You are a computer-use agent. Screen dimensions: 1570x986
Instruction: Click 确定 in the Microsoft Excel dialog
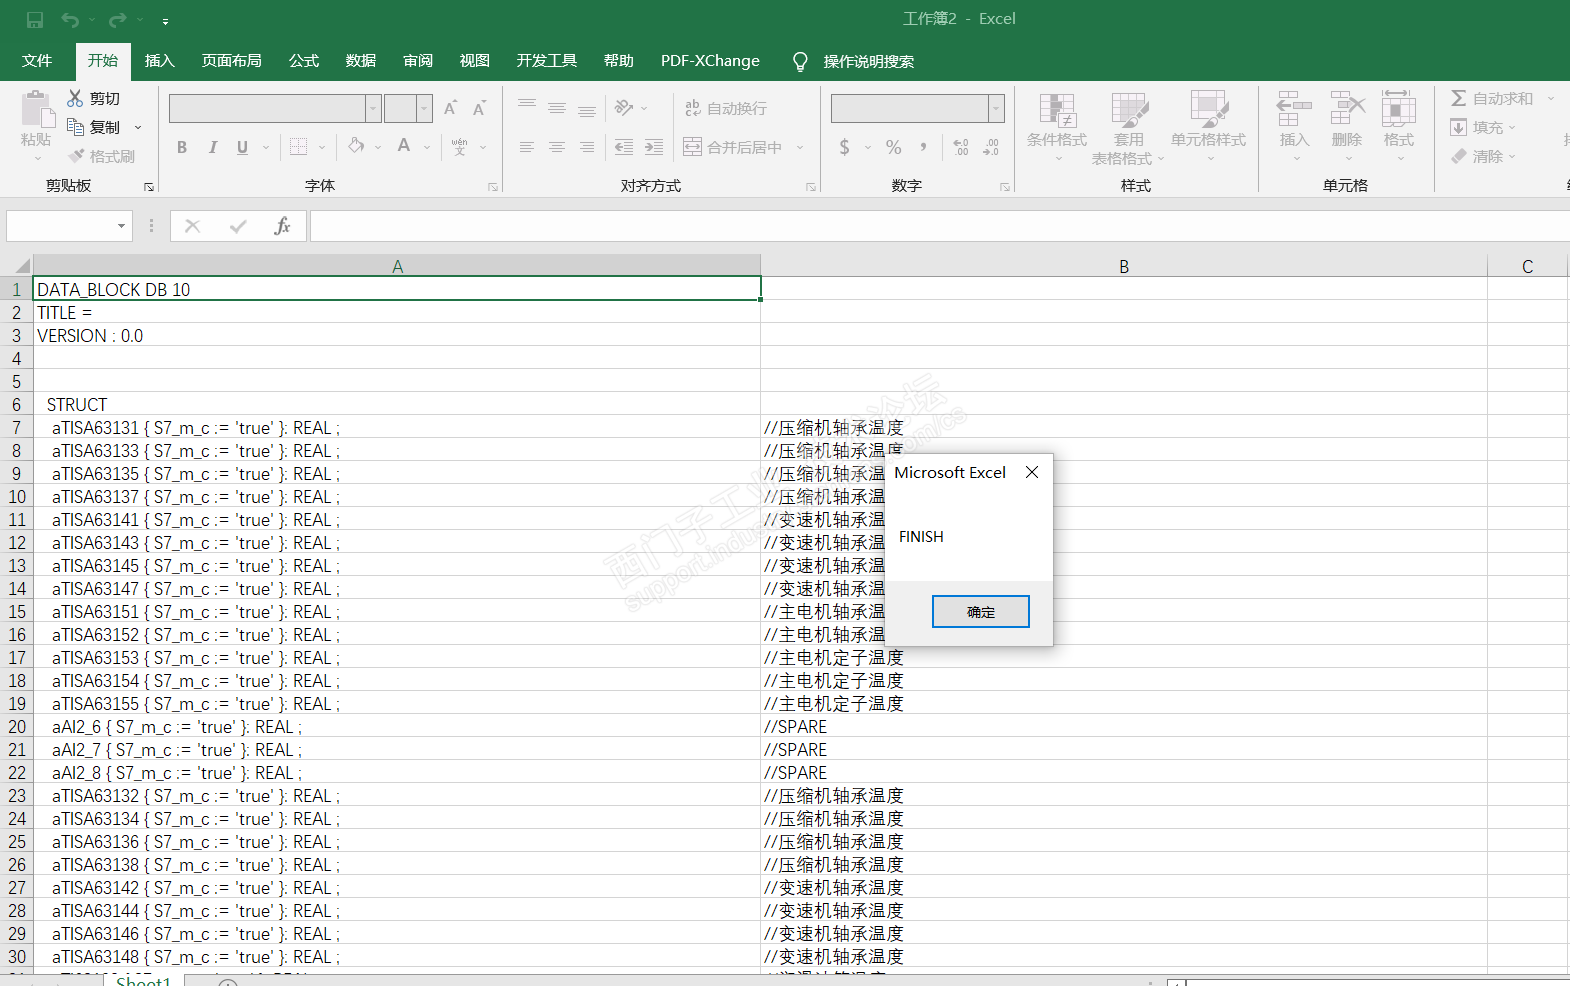[981, 612]
